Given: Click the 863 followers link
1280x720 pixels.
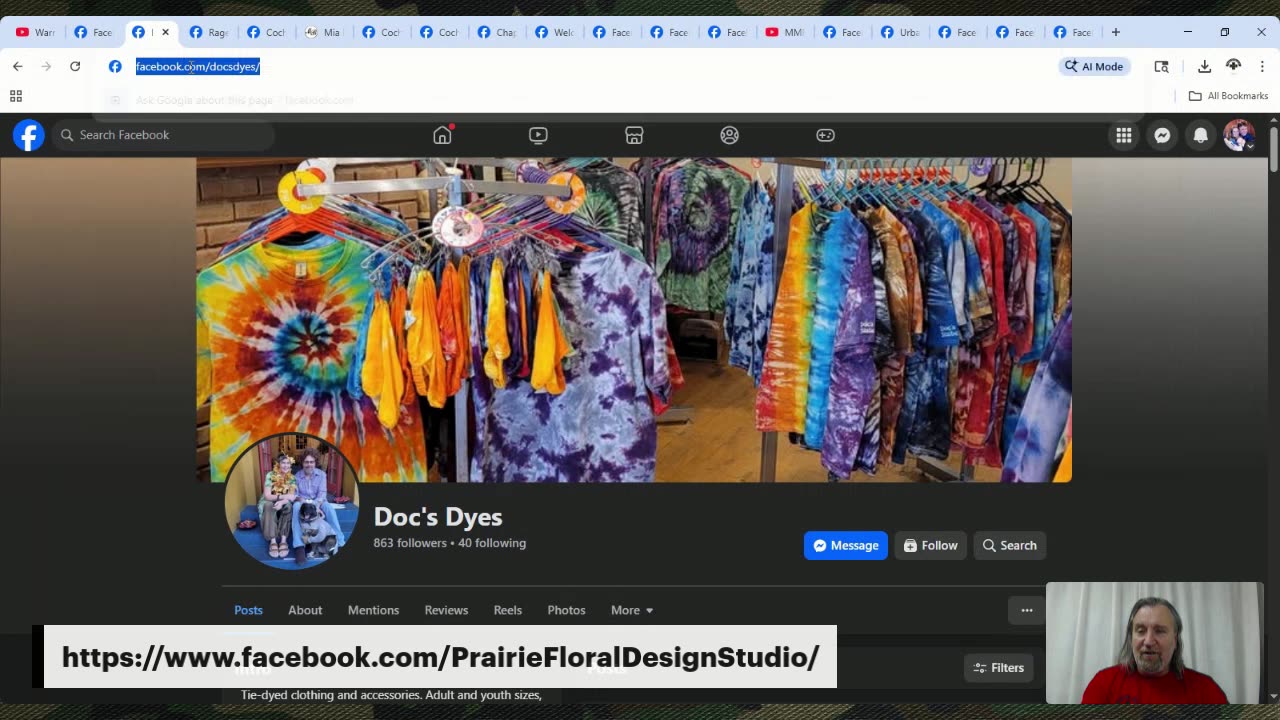Looking at the screenshot, I should click(x=410, y=543).
